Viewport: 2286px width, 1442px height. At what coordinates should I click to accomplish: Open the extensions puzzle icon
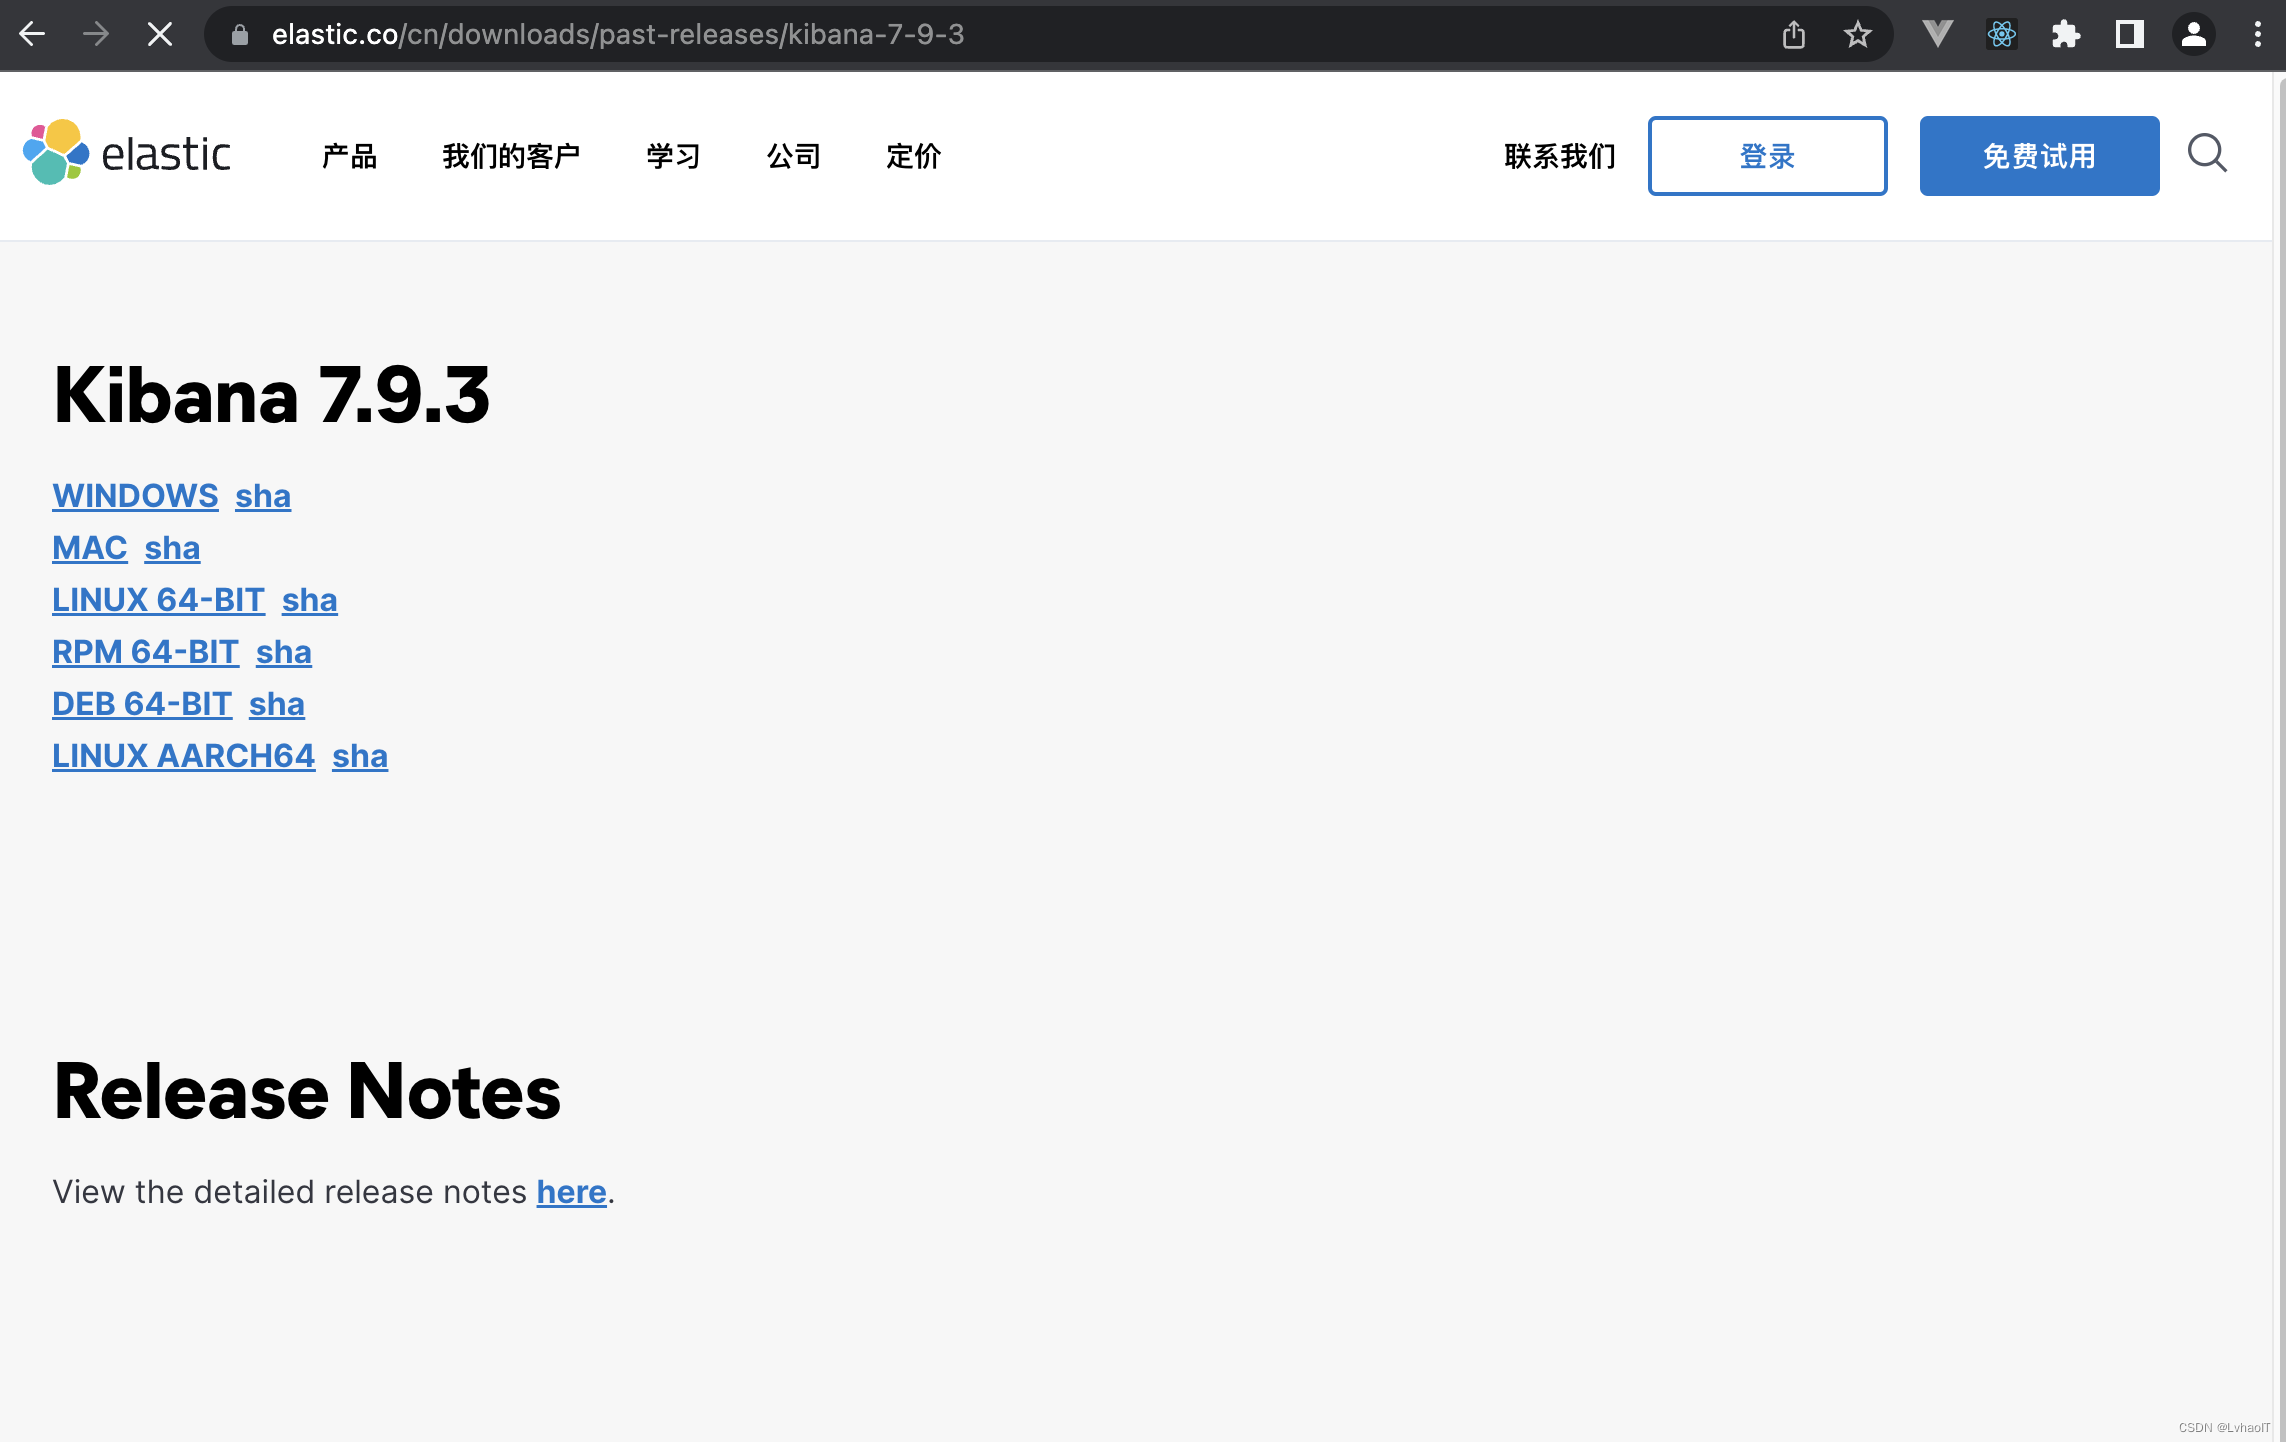[2066, 34]
